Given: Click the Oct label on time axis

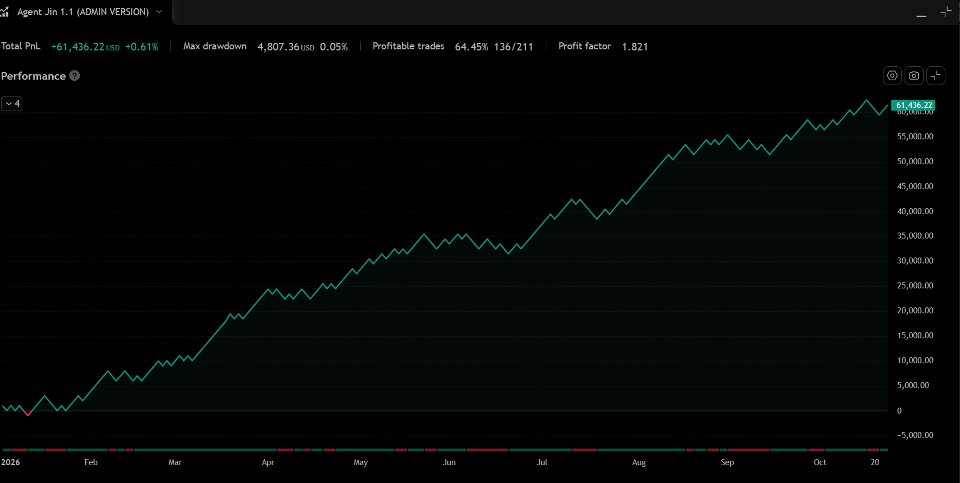Looking at the screenshot, I should [x=819, y=463].
